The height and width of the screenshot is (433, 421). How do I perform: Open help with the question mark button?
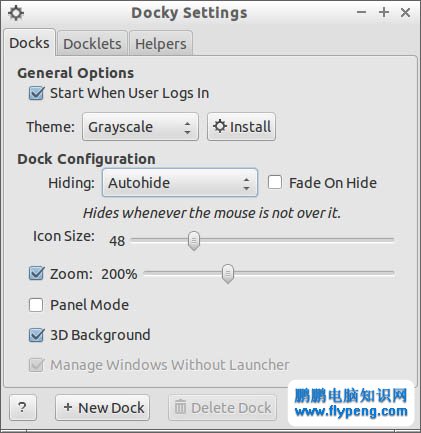pos(23,407)
